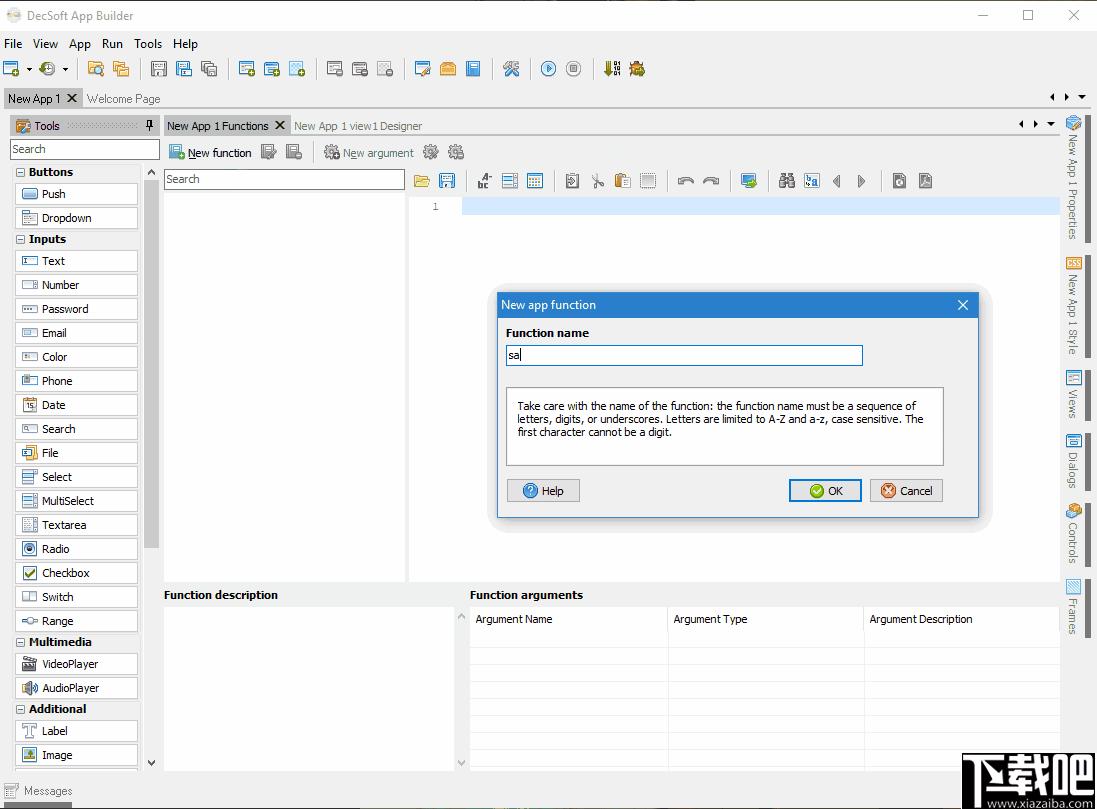Image resolution: width=1097 pixels, height=809 pixels.
Task: Click the remove function icon
Action: tap(294, 152)
